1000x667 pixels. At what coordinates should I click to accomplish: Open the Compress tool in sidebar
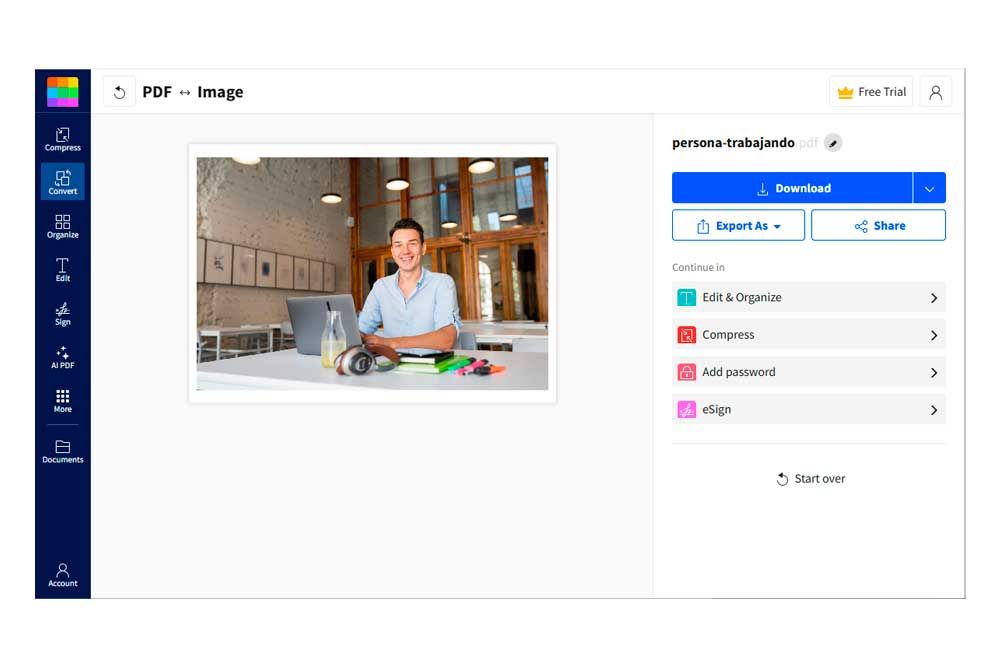point(62,139)
